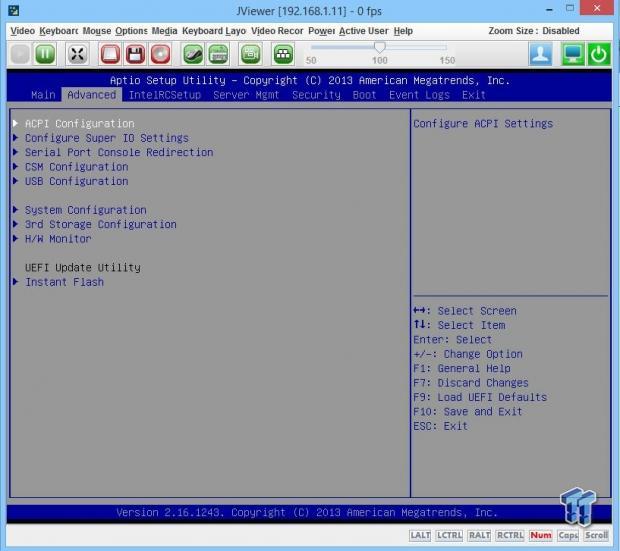This screenshot has width=620, height=551.
Task: Click the Zoom Size: Disabled label
Action: coord(534,31)
